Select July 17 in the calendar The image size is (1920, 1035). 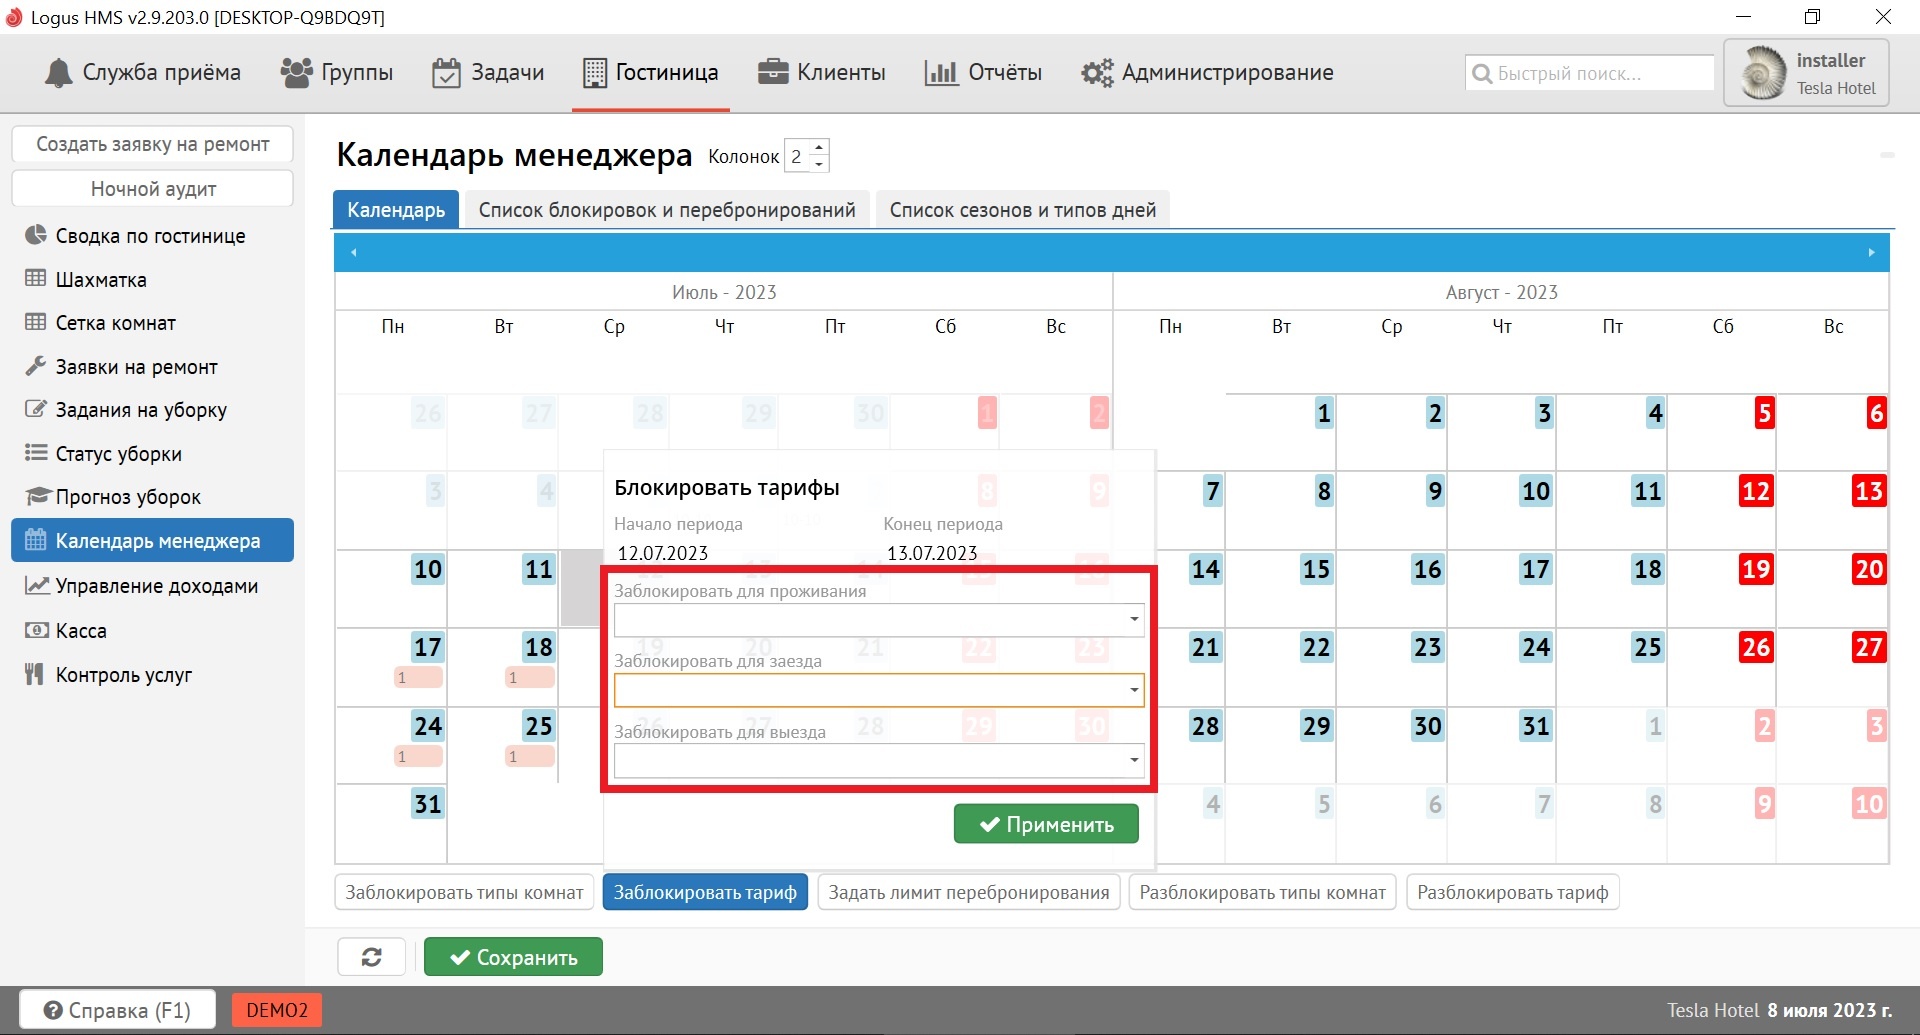(427, 647)
